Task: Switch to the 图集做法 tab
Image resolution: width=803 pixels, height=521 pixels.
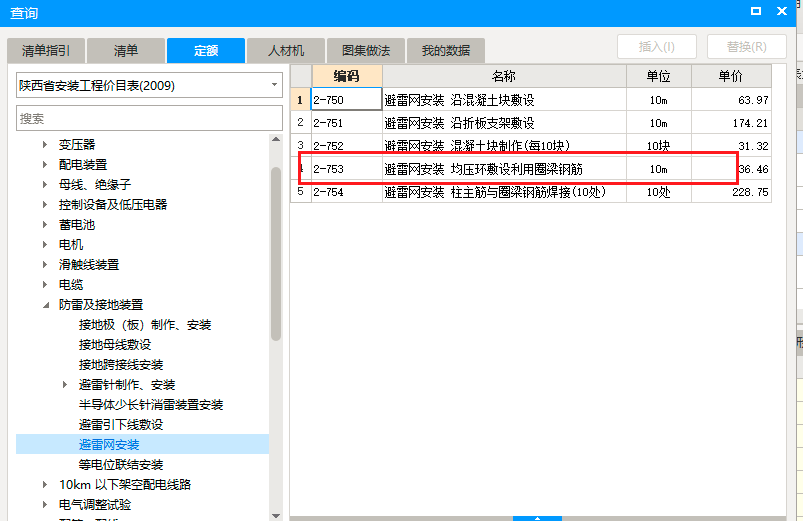Action: click(366, 51)
